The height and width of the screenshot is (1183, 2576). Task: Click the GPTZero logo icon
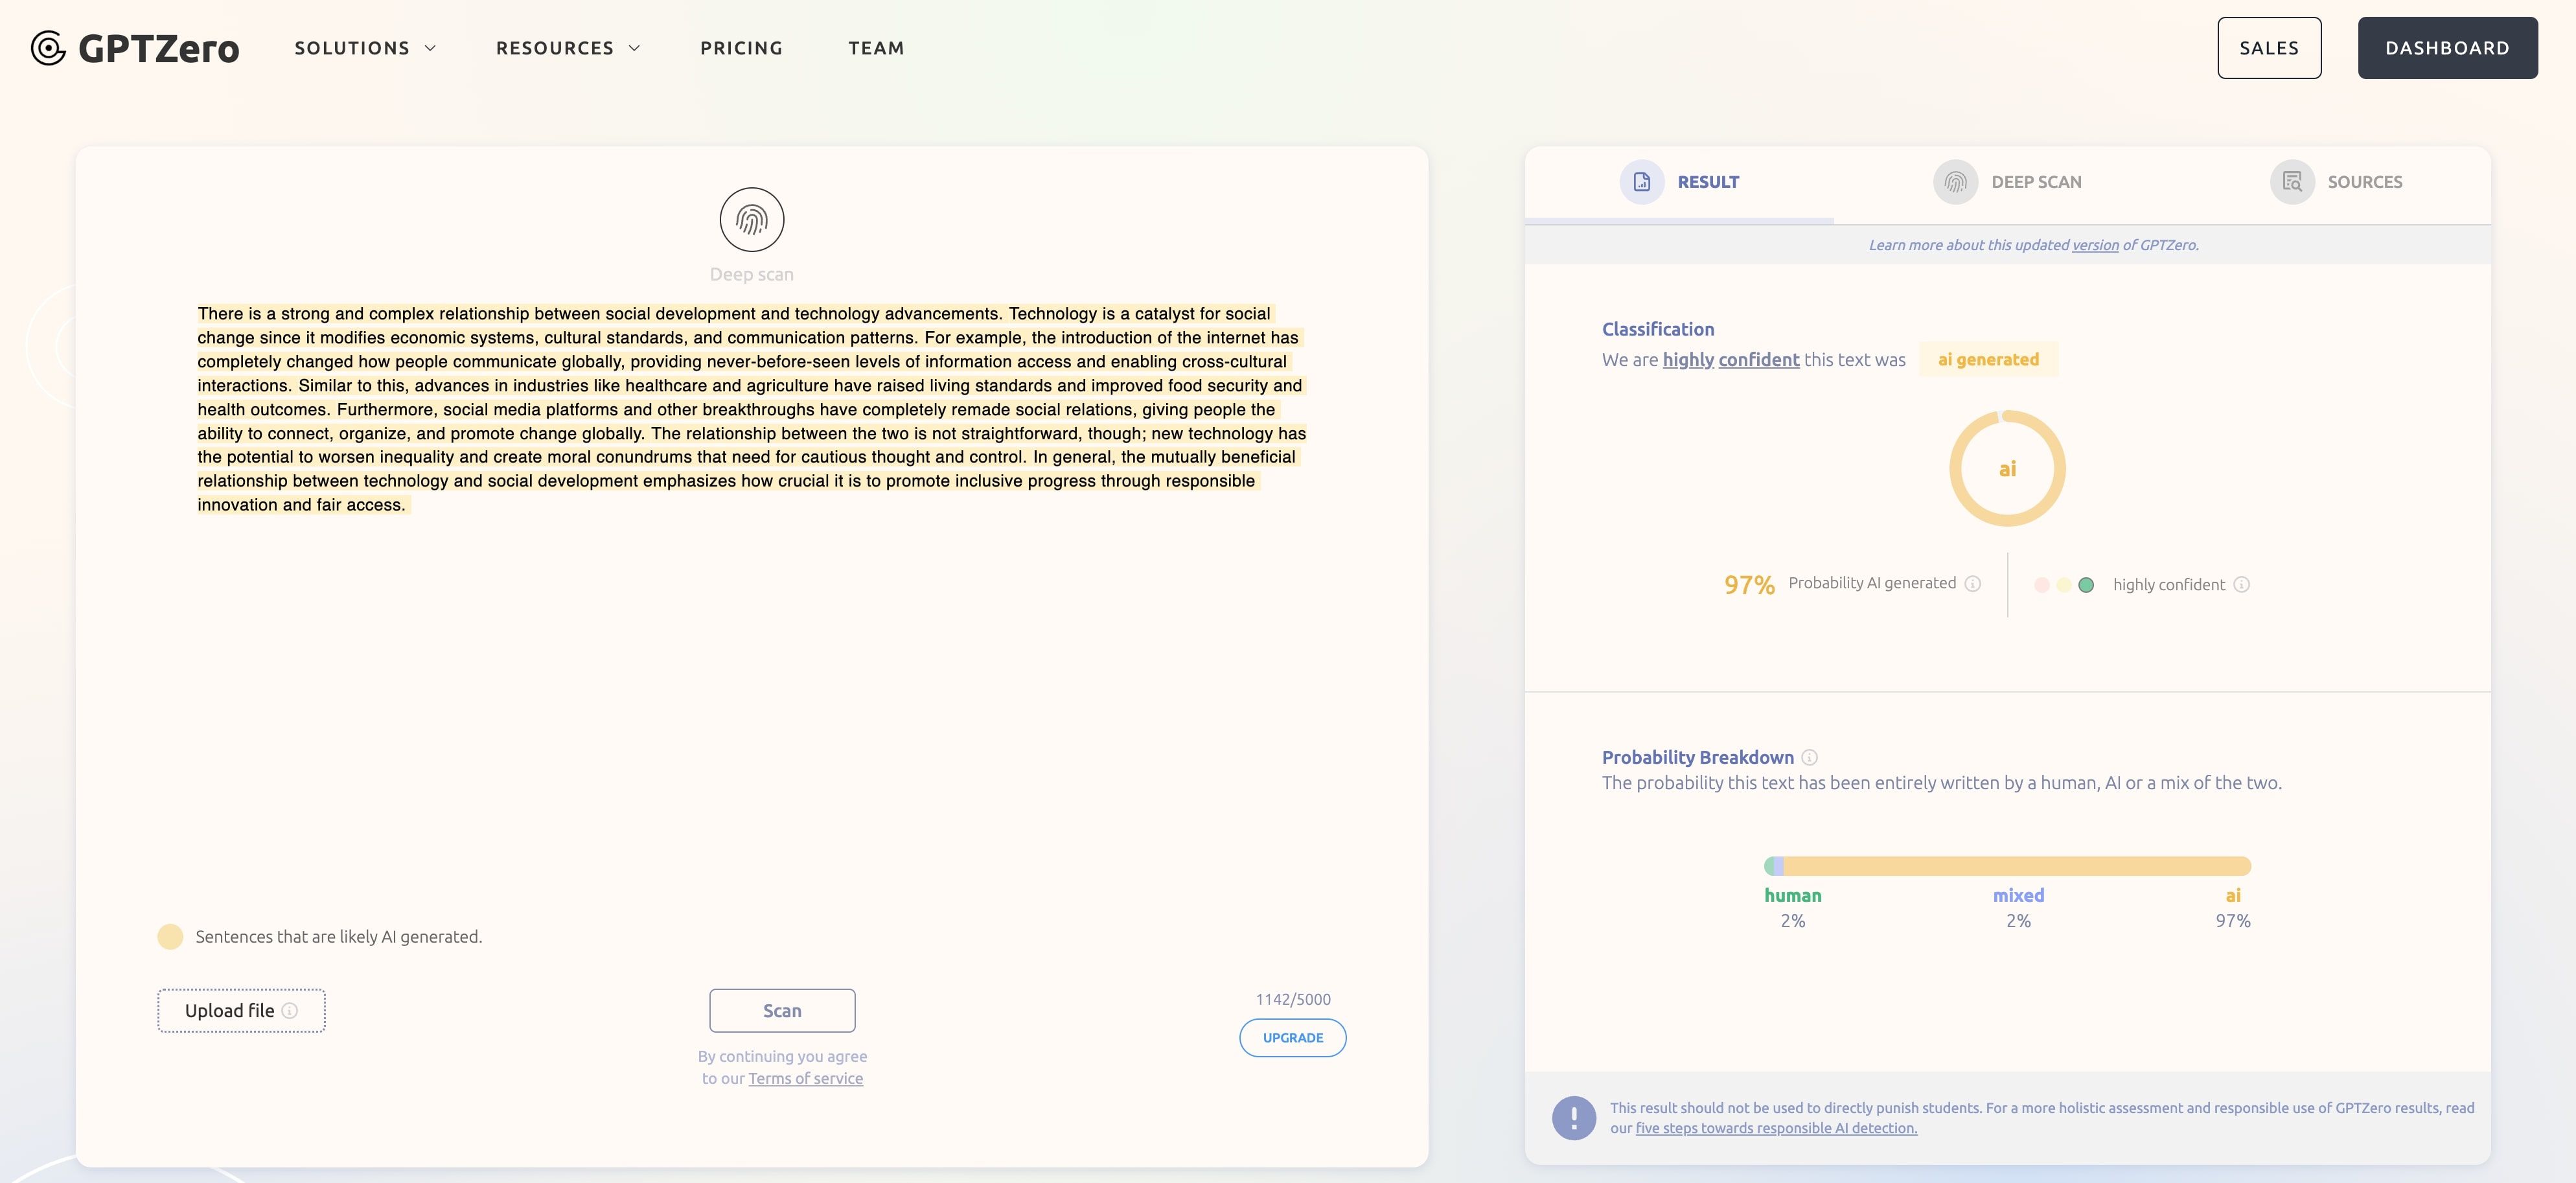(47, 48)
